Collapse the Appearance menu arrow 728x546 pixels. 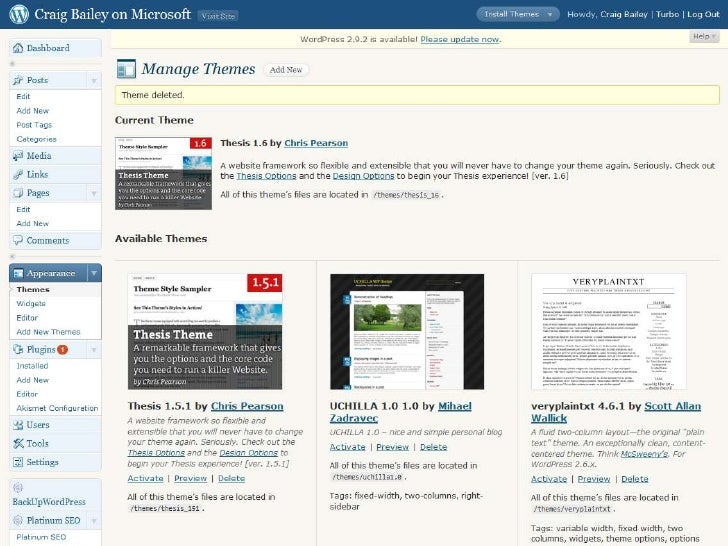[94, 273]
